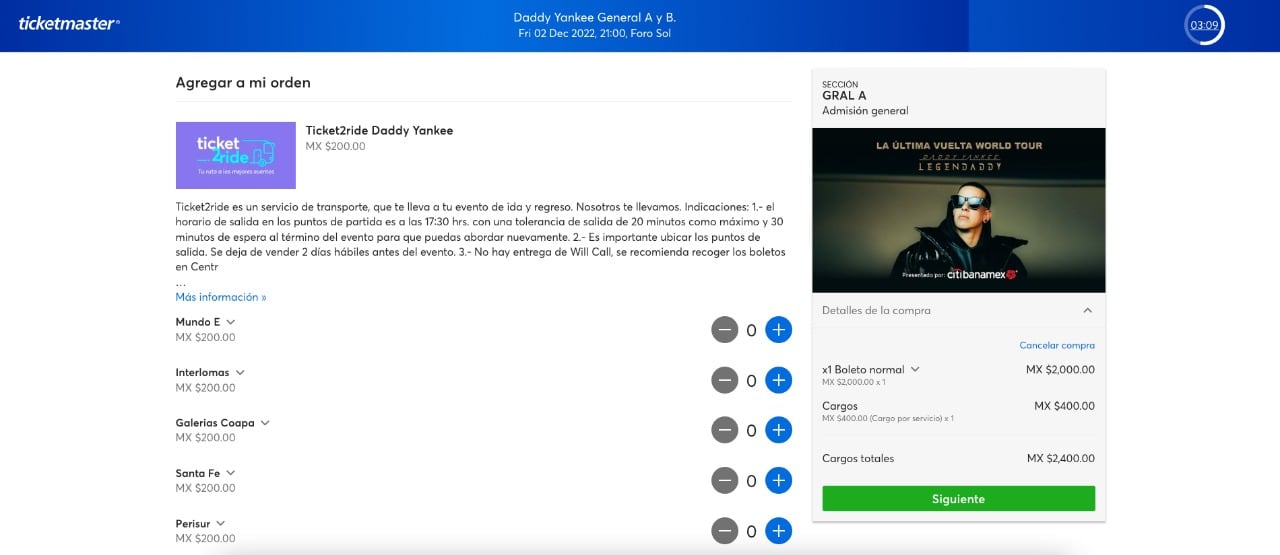Click the Interlomas location name

(202, 372)
